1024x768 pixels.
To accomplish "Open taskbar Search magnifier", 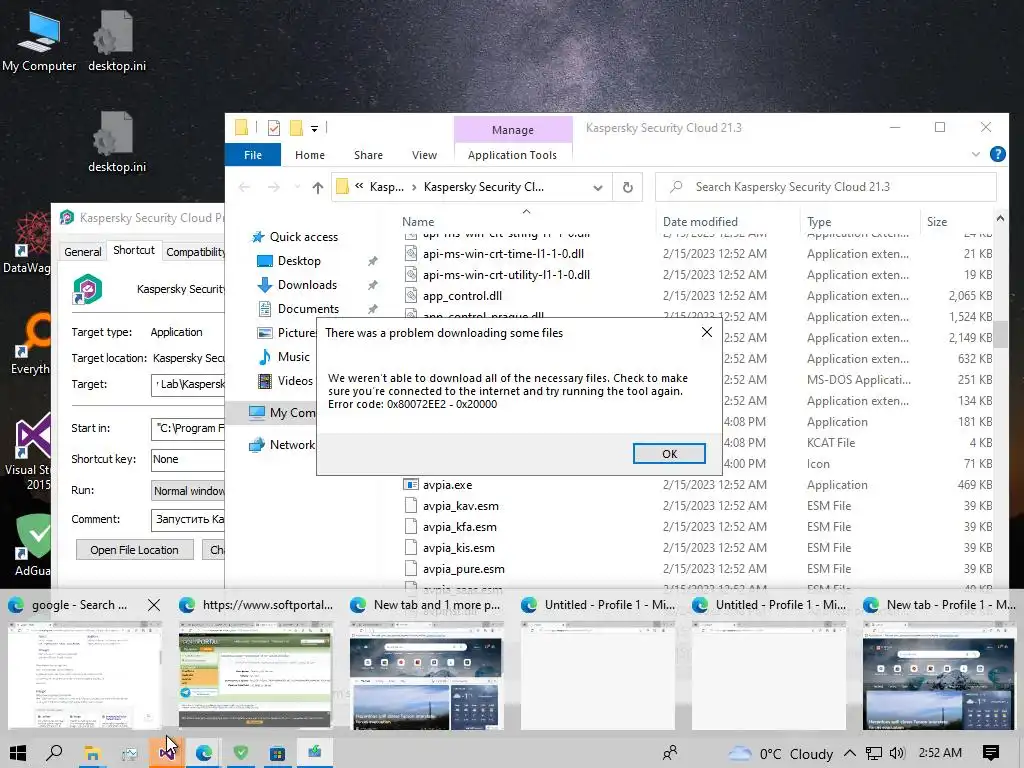I will pyautogui.click(x=55, y=753).
